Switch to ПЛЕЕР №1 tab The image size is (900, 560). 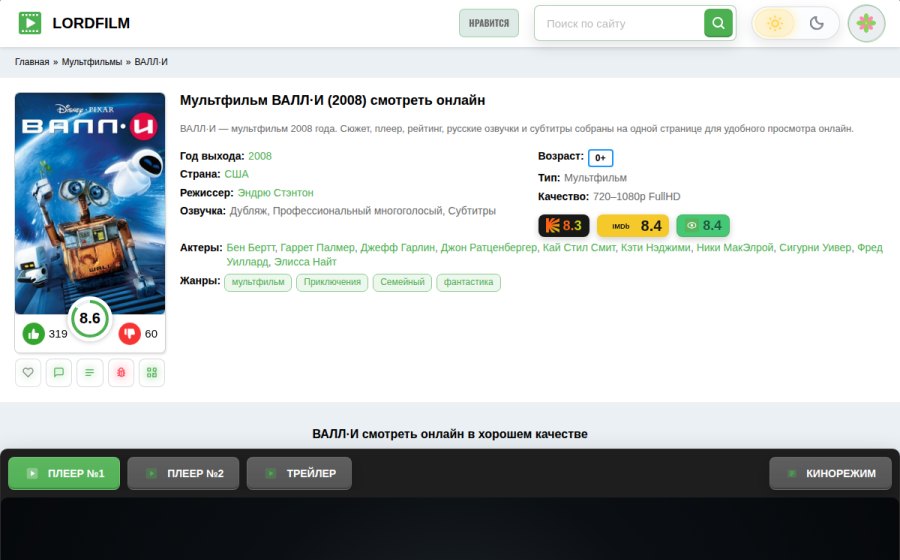point(64,473)
